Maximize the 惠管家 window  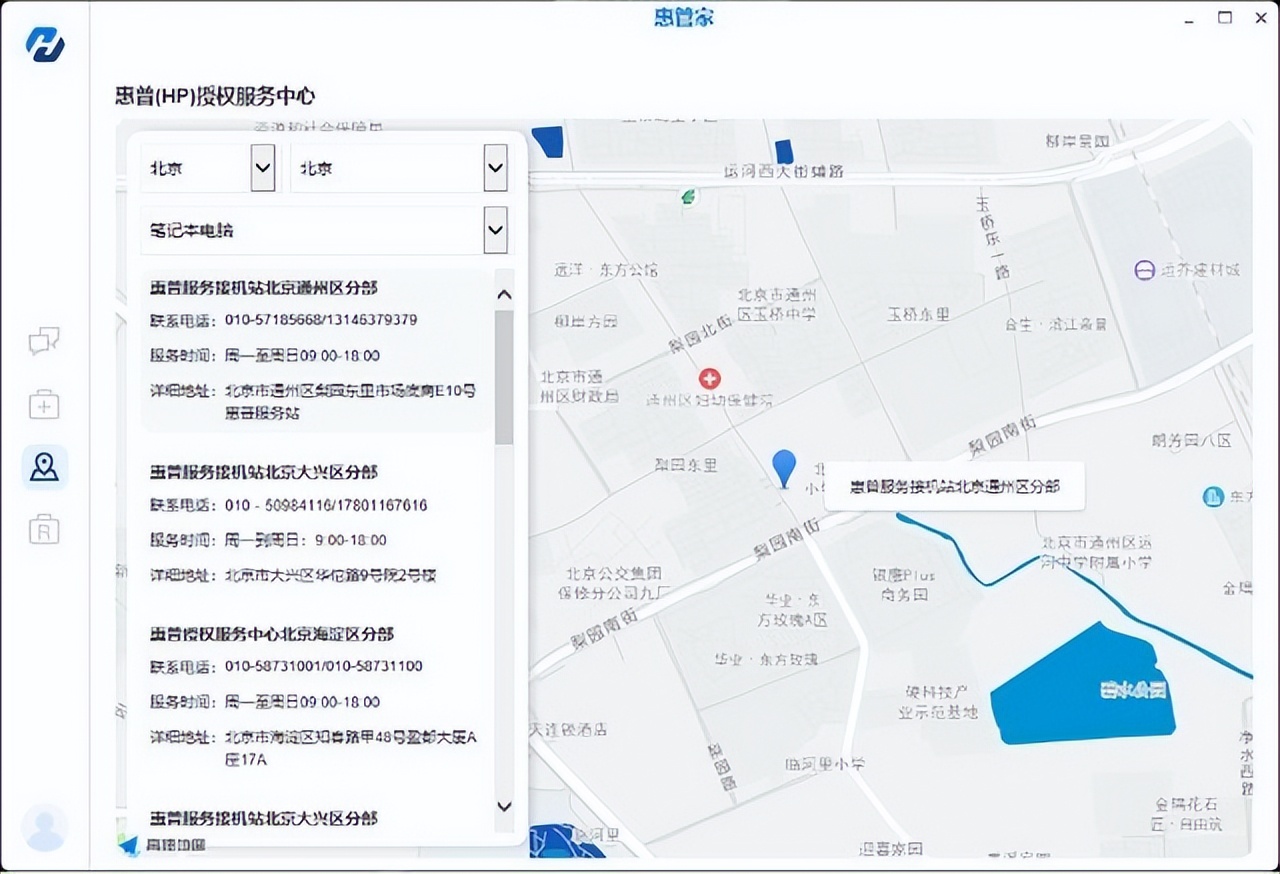point(1225,18)
